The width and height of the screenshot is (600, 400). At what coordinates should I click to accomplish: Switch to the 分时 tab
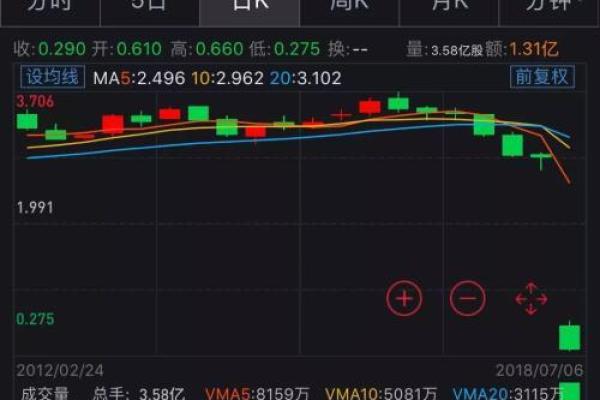(x=50, y=11)
